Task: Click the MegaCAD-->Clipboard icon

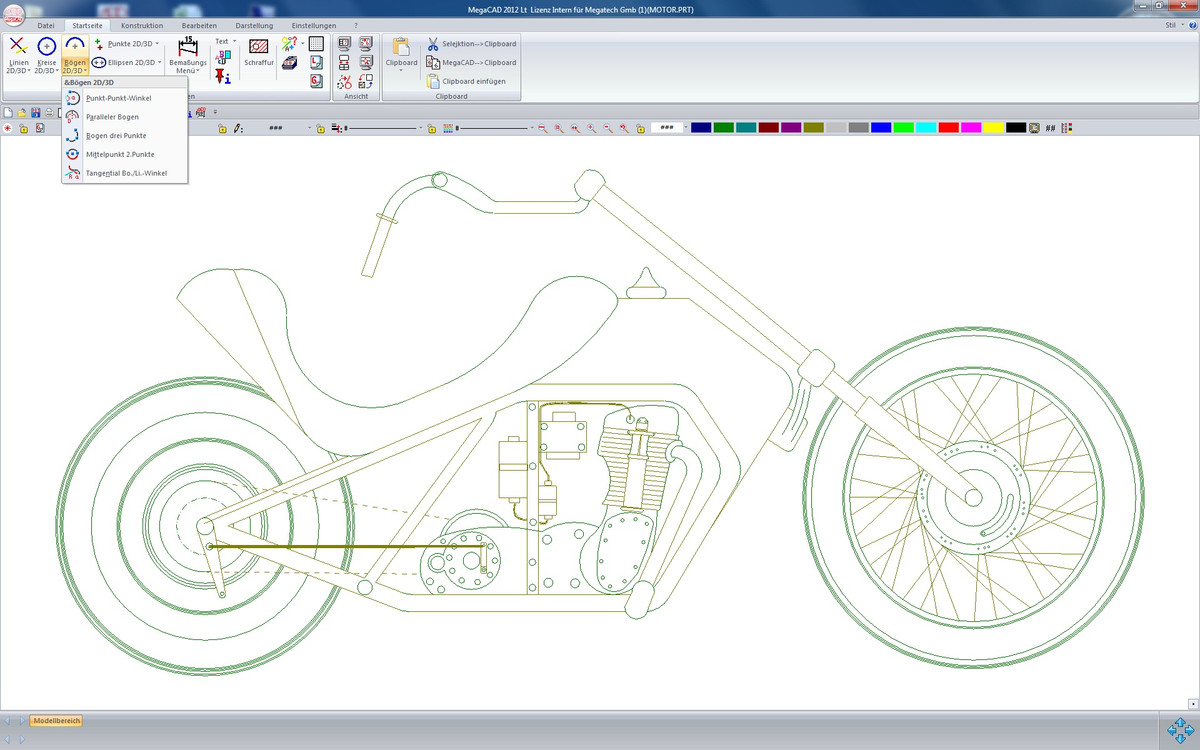Action: click(x=433, y=62)
